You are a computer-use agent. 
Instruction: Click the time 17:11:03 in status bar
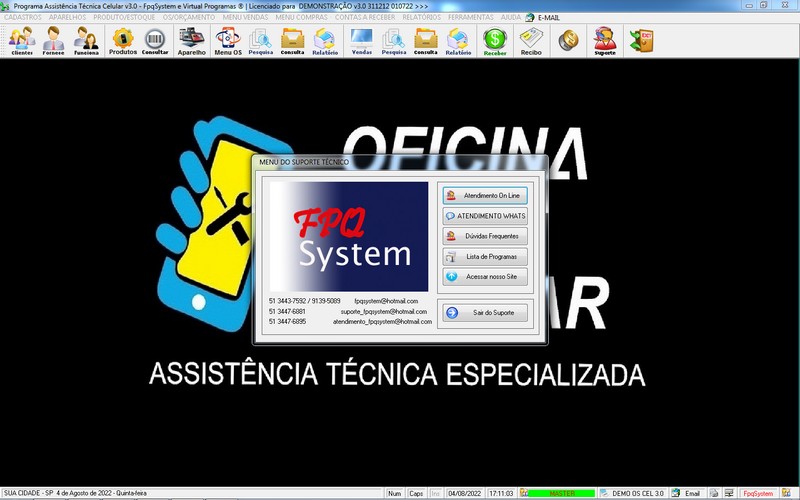coord(501,493)
